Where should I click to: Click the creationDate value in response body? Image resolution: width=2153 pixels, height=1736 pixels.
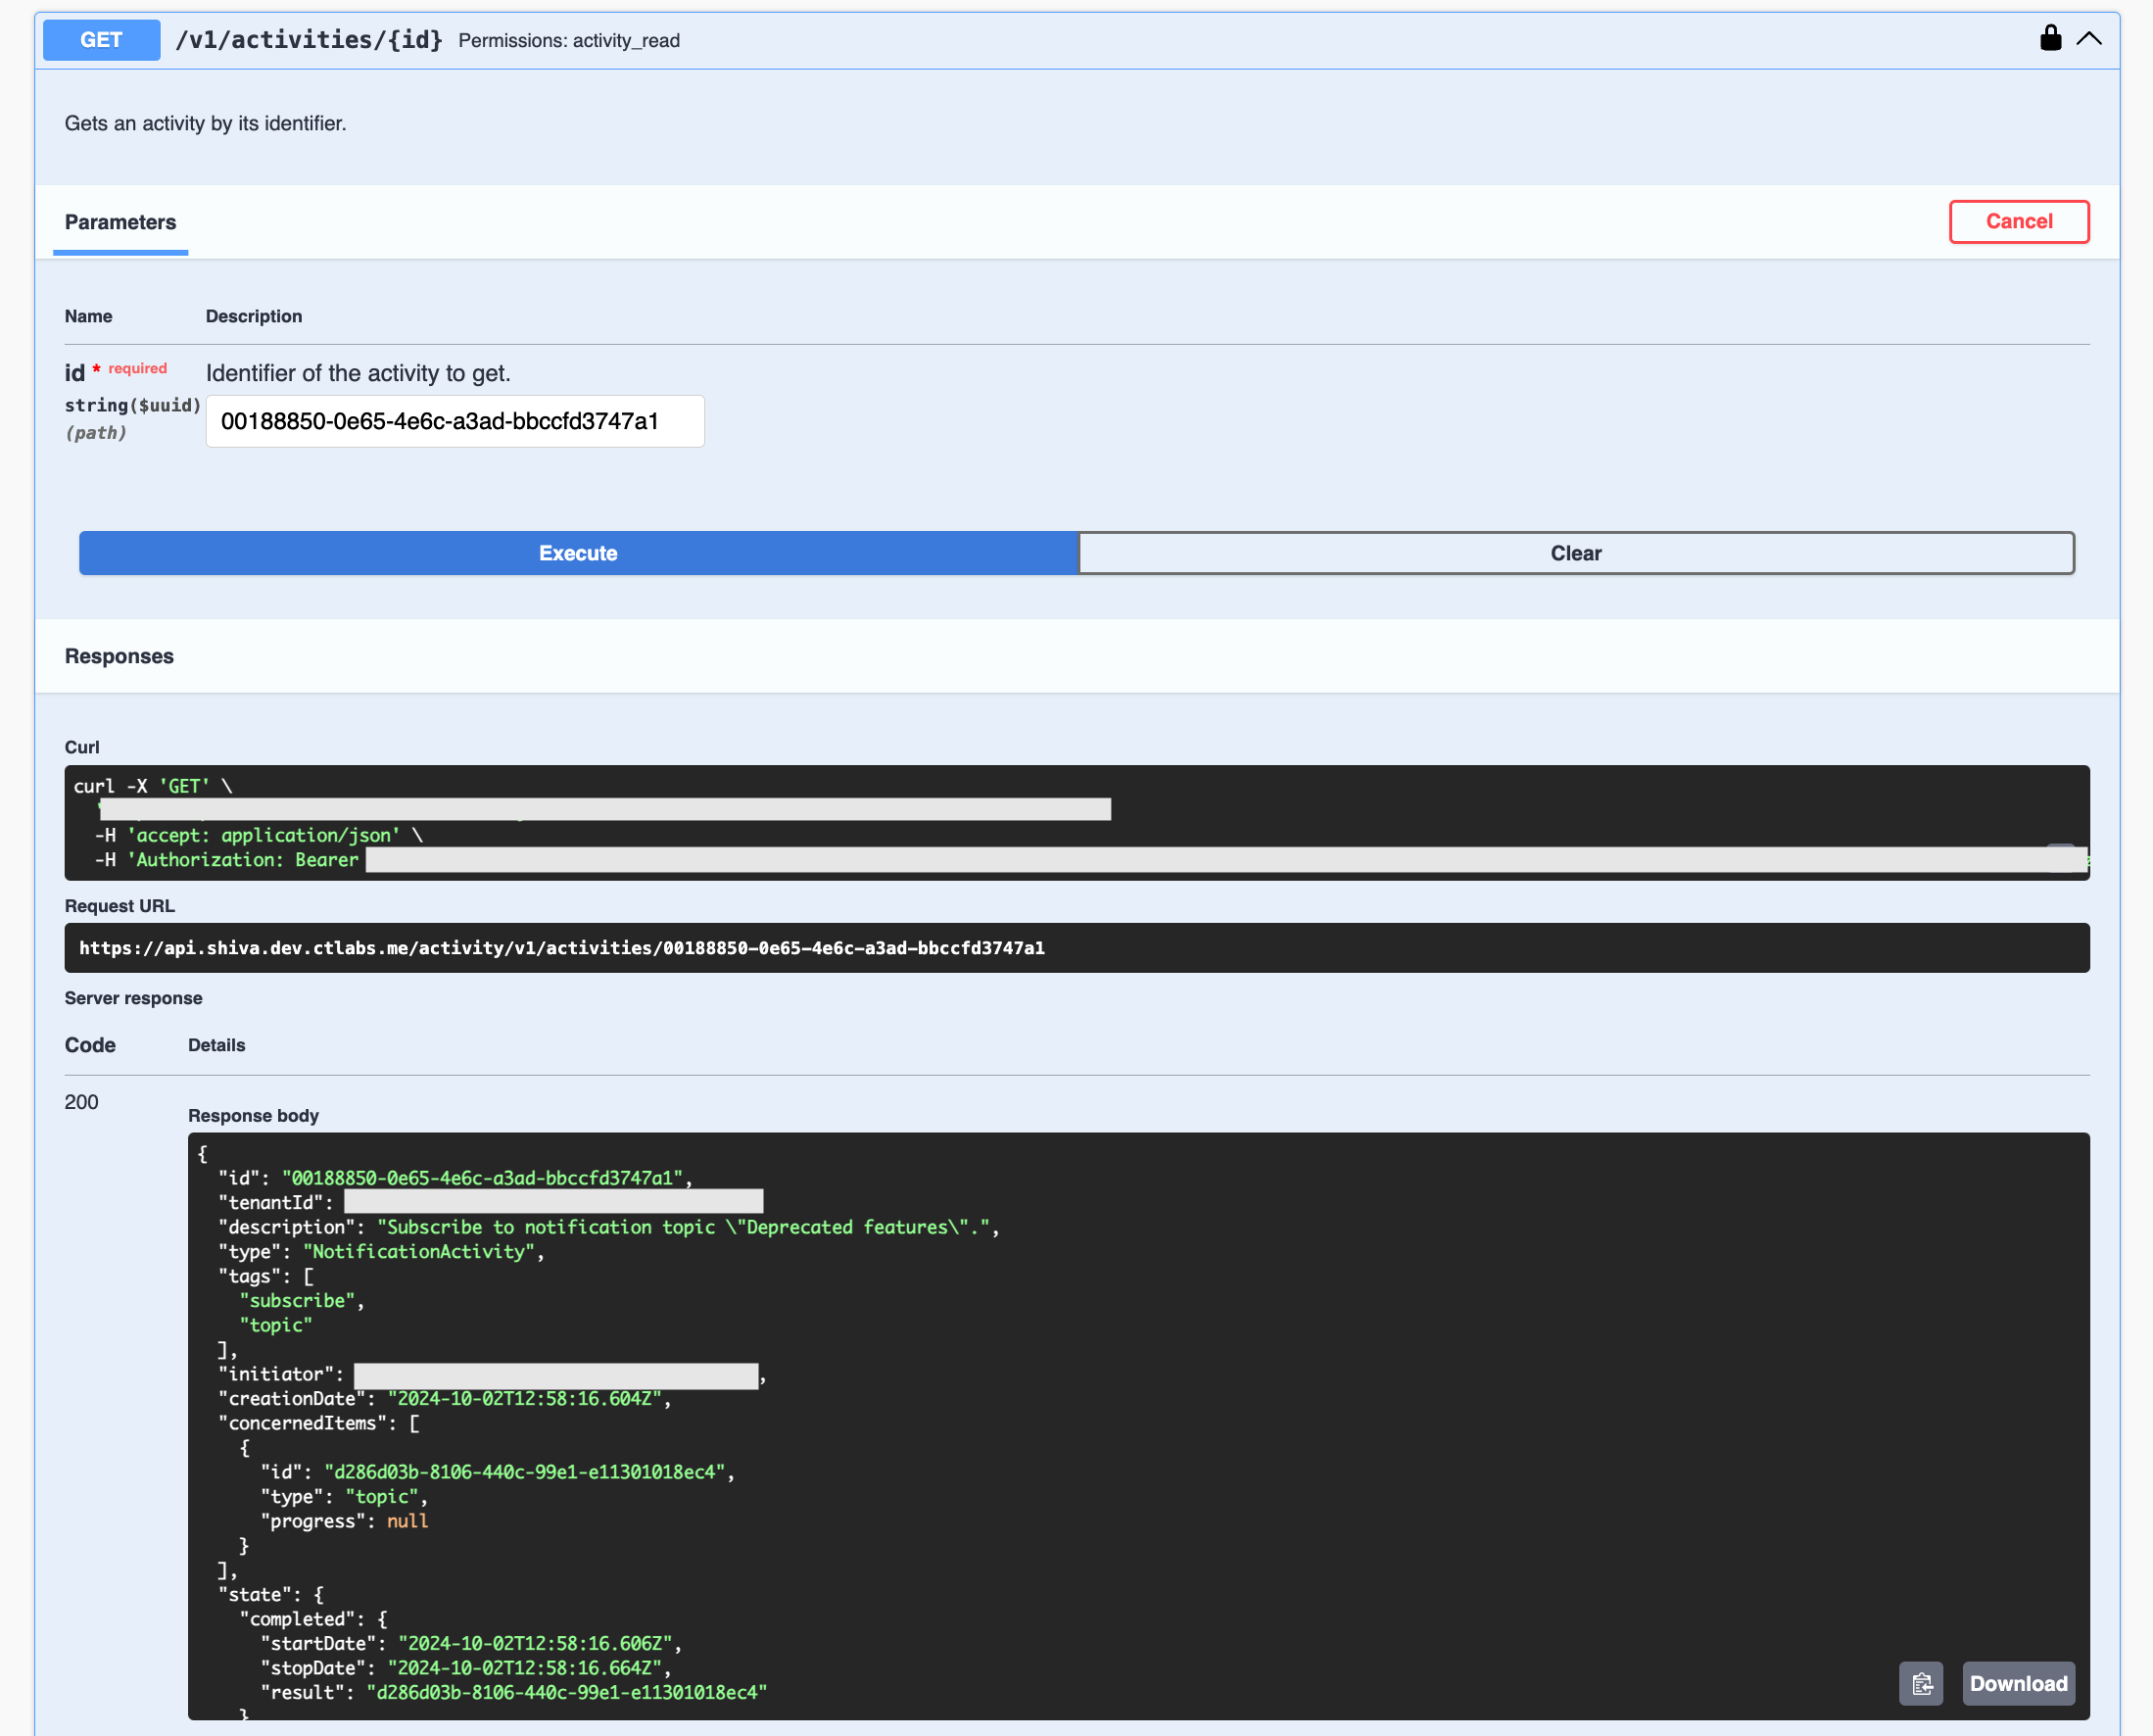(x=525, y=1399)
